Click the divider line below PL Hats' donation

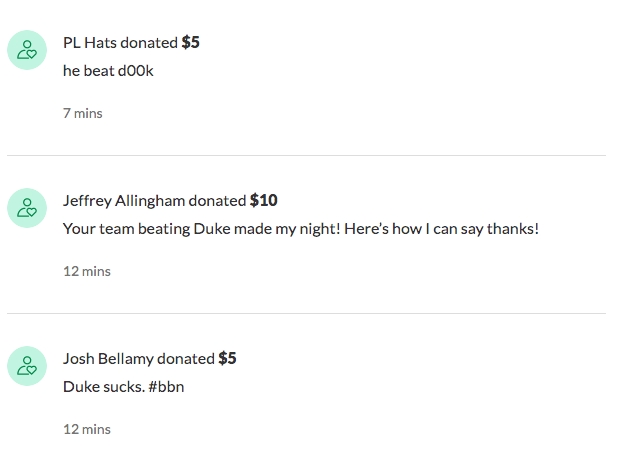306,155
